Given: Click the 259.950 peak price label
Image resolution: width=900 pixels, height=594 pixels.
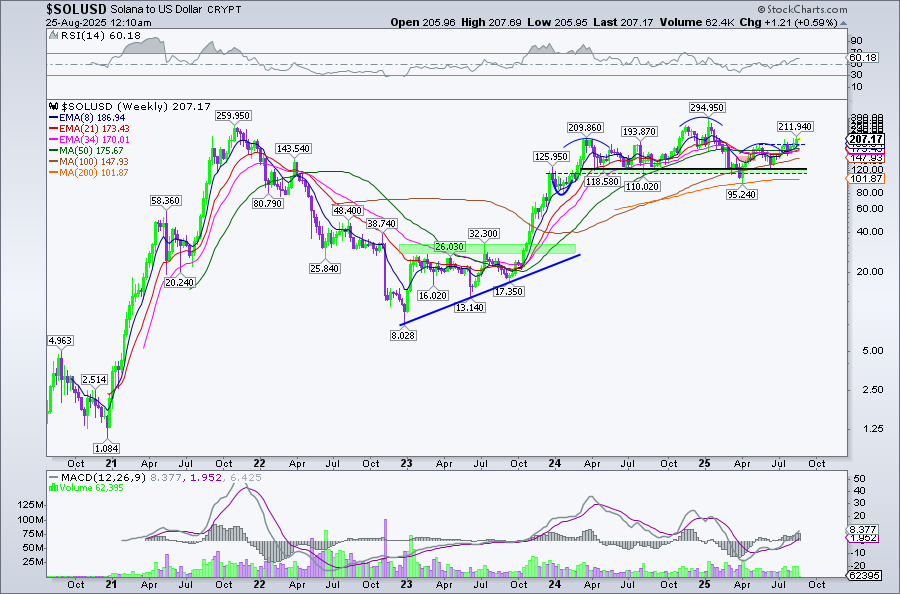Looking at the screenshot, I should (x=233, y=115).
